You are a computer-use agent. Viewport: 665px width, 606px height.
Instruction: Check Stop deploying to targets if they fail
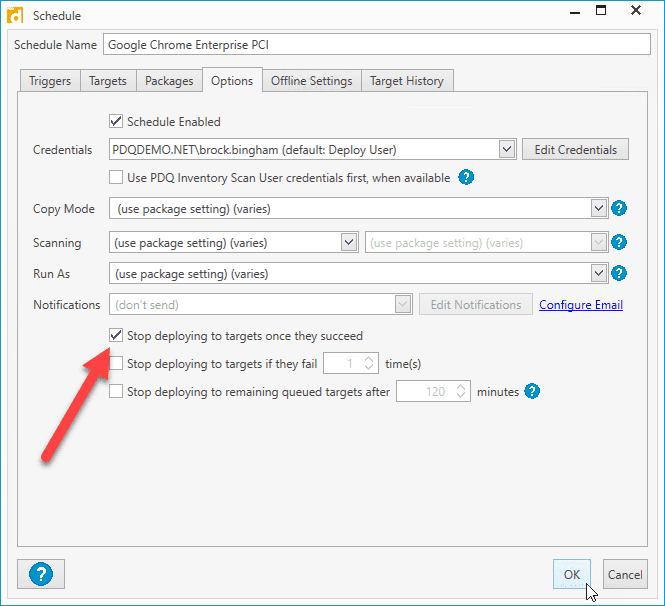[116, 363]
